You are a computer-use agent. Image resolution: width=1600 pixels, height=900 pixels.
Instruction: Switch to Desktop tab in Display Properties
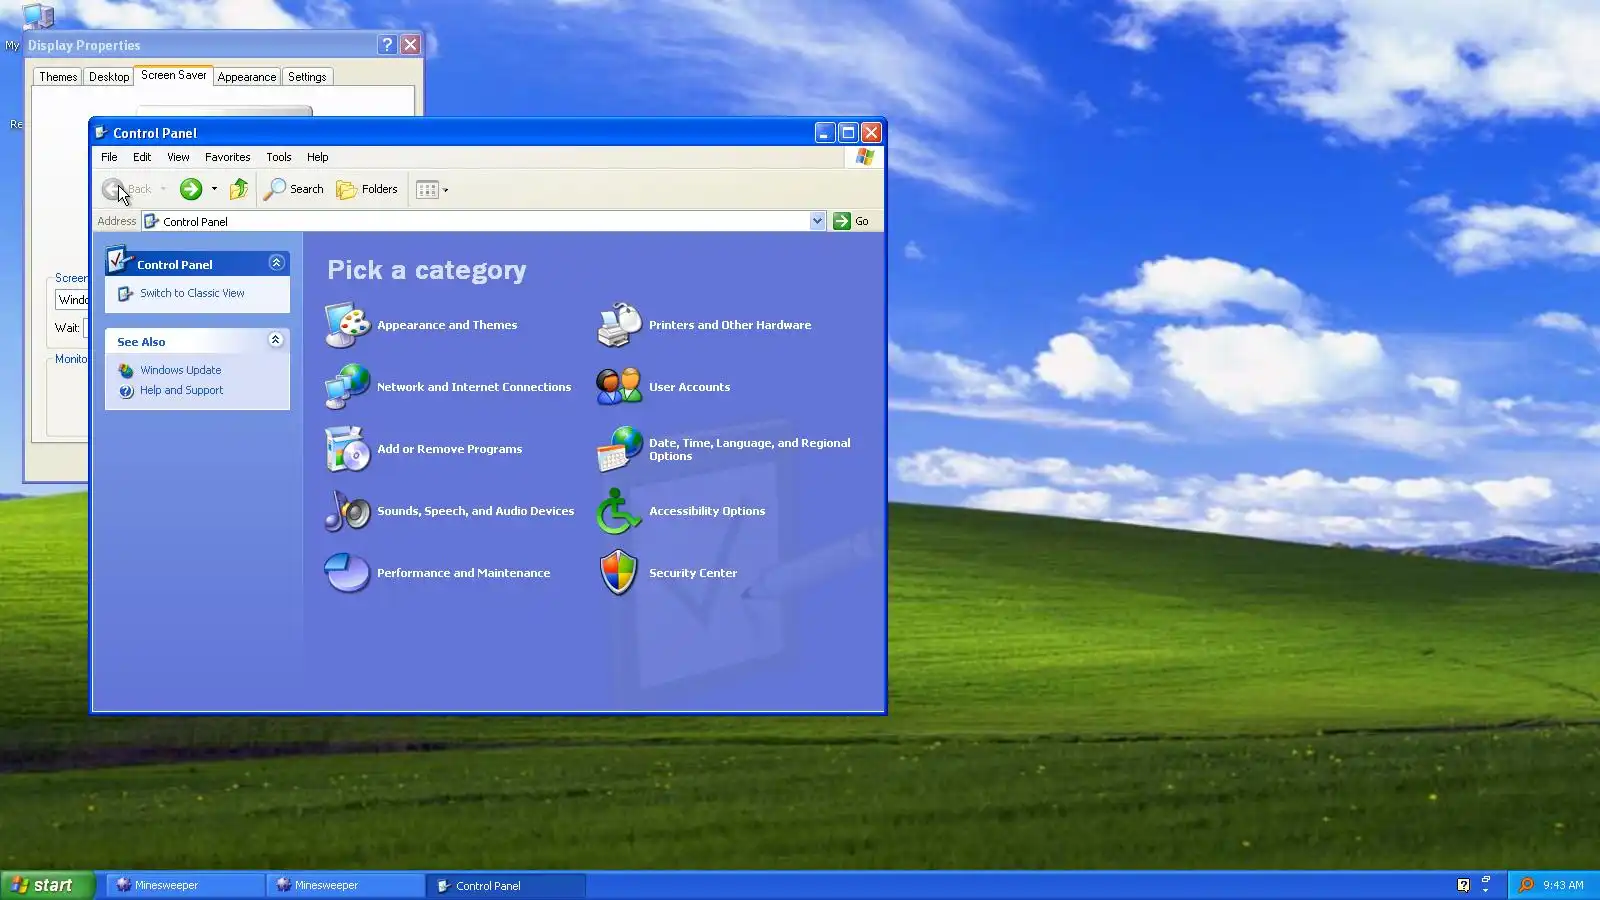click(x=109, y=77)
